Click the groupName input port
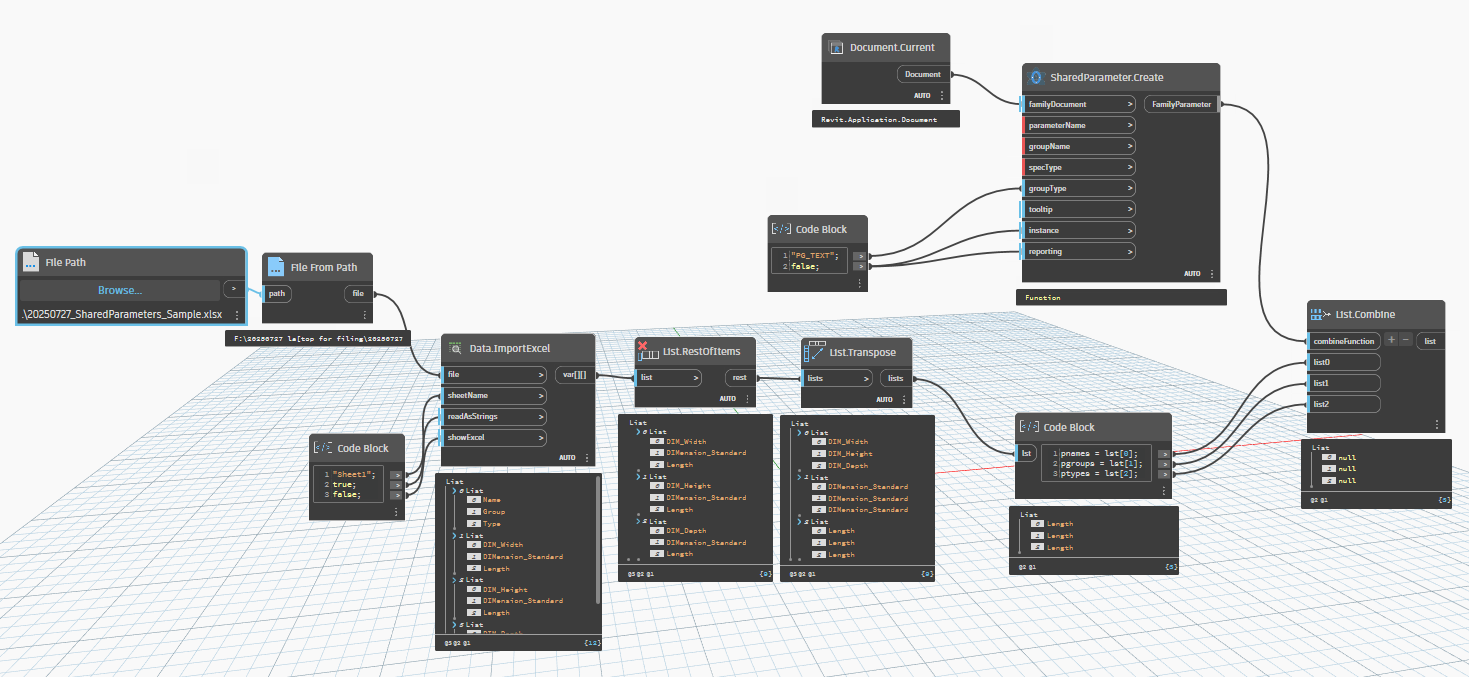This screenshot has width=1469, height=677. [1079, 146]
